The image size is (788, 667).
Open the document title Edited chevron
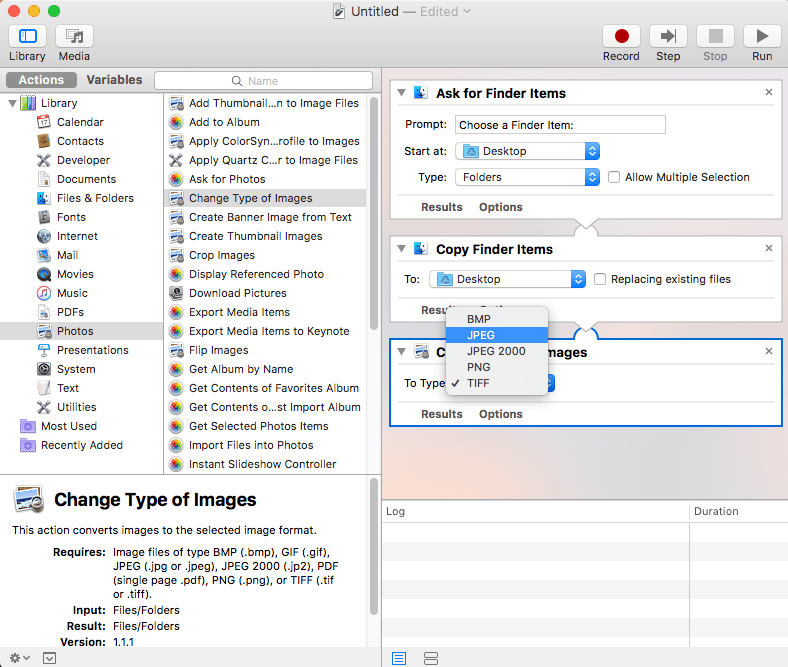click(467, 11)
